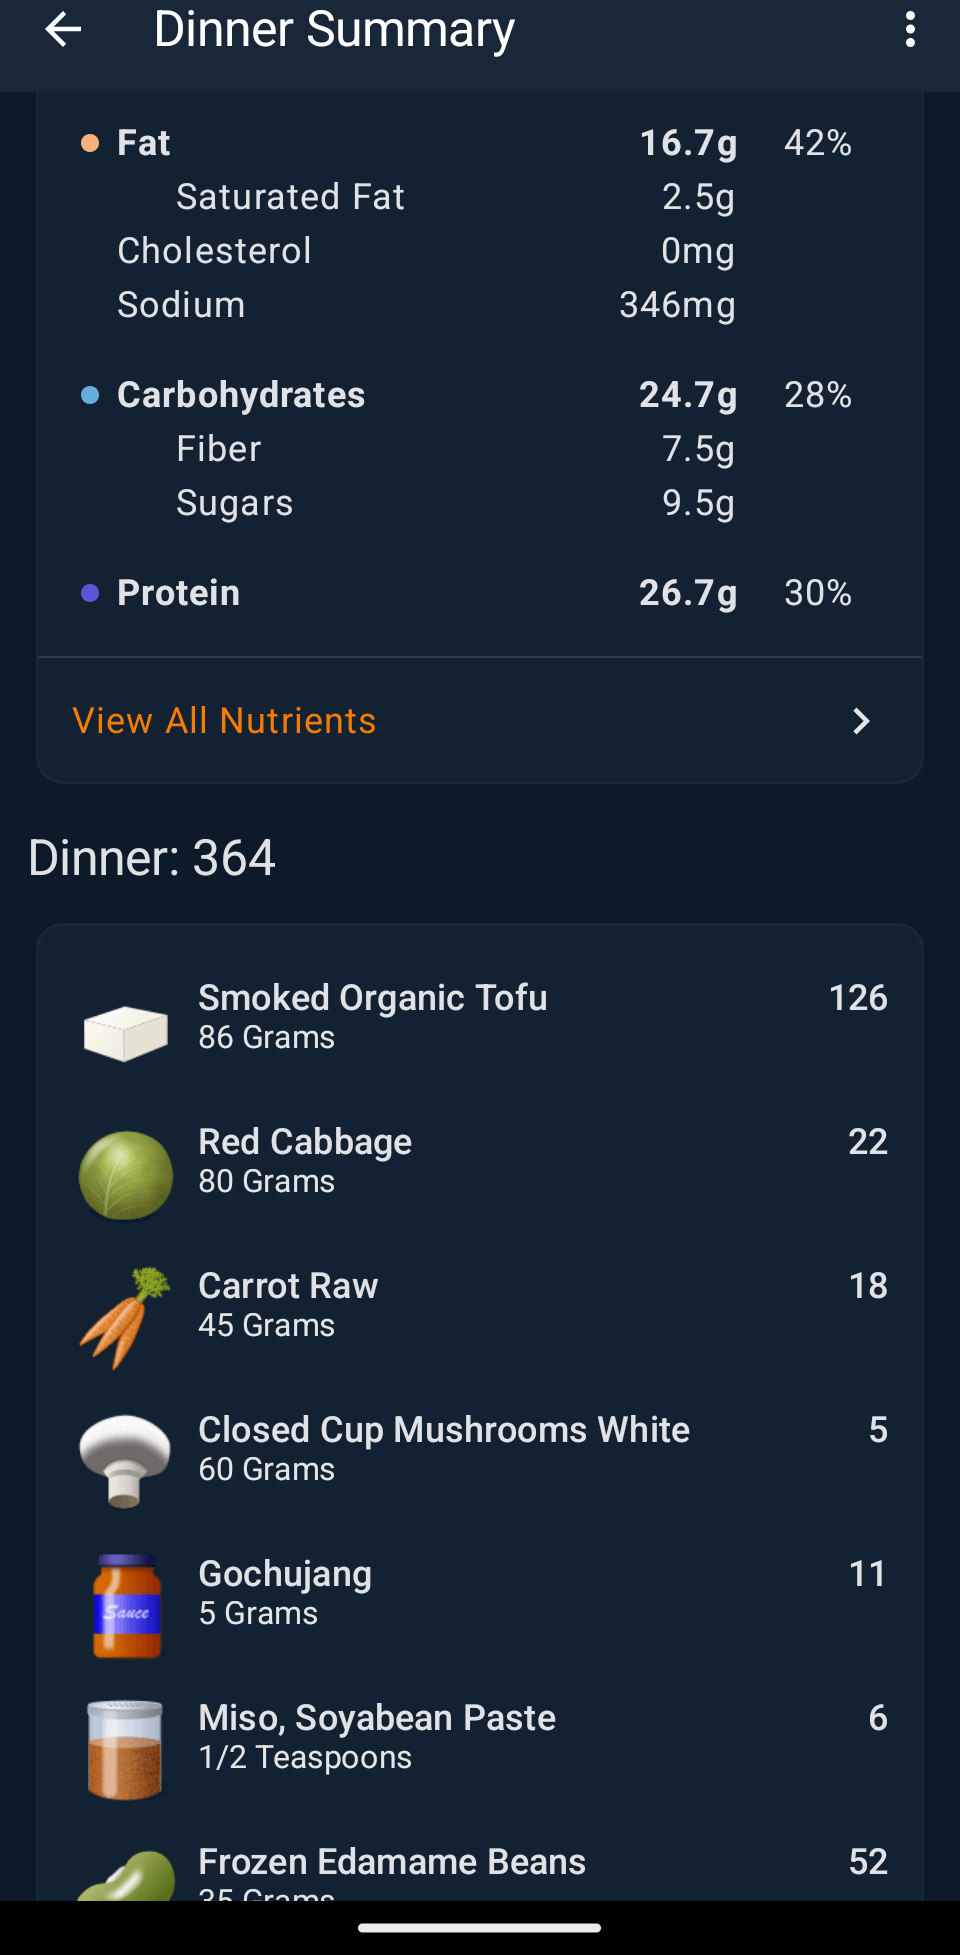Screen dimensions: 960x1955
Task: Tap the miso spice jar icon
Action: point(126,1749)
